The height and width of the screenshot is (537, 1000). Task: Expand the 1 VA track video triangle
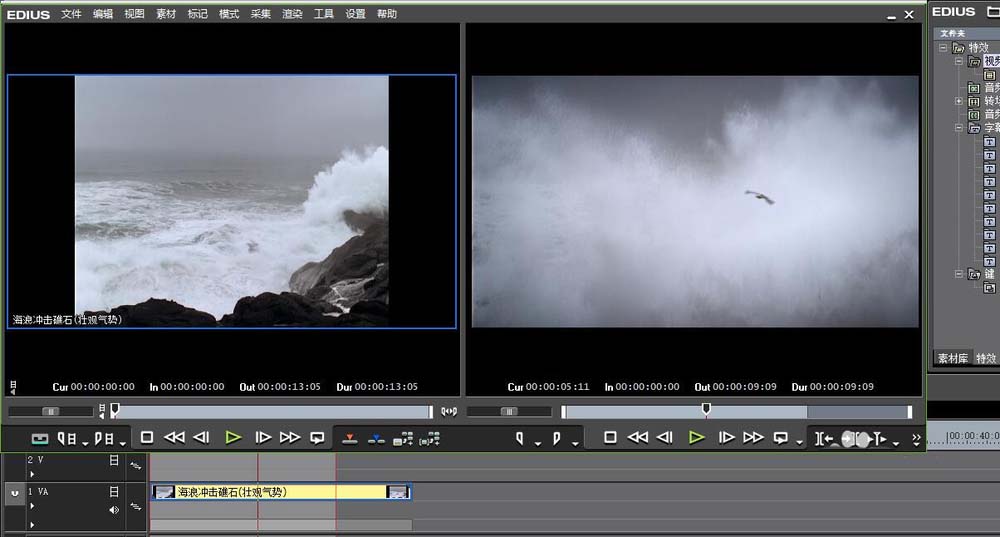32,506
